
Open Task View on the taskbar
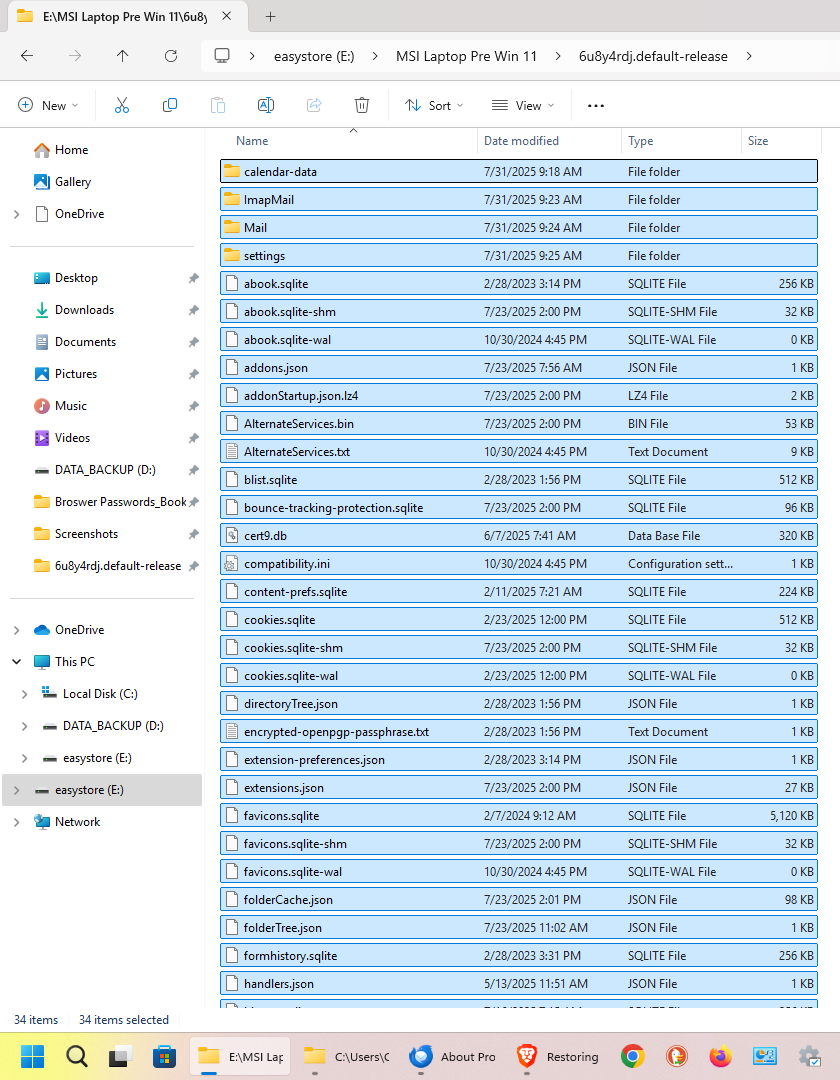[x=120, y=1056]
